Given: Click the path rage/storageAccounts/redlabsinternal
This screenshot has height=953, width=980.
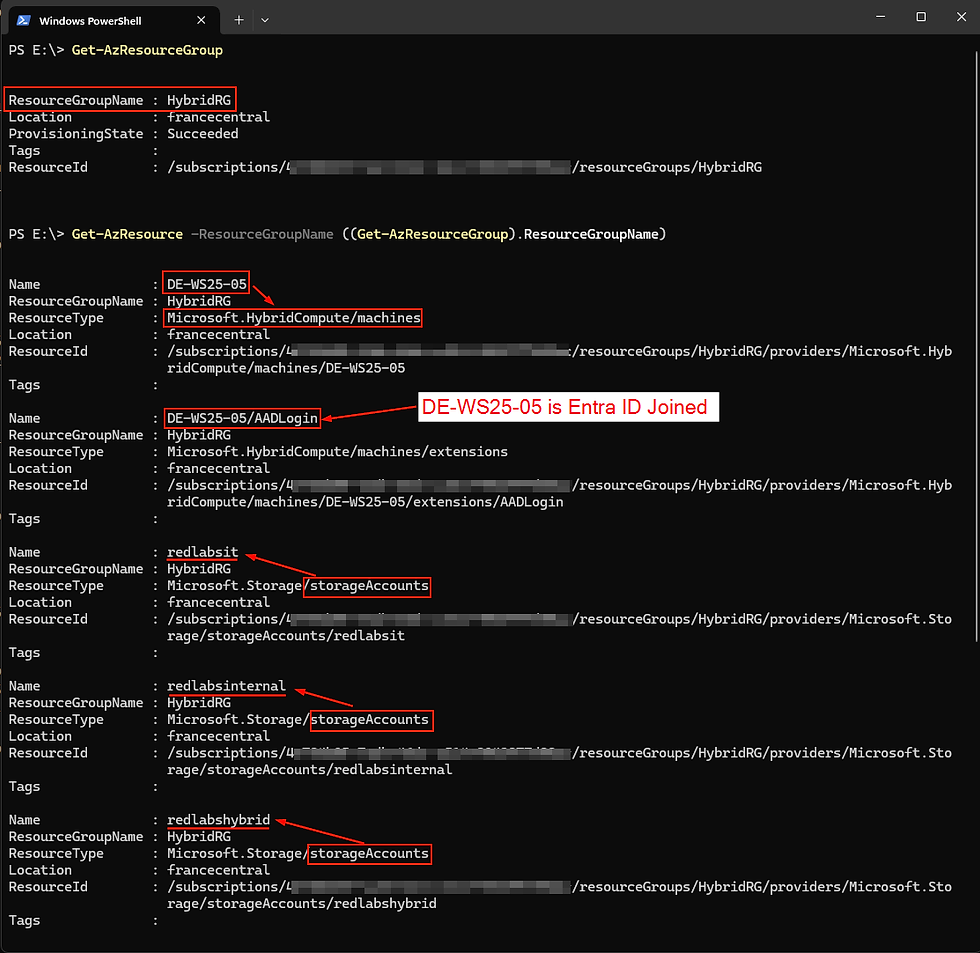Looking at the screenshot, I should click(x=309, y=769).
